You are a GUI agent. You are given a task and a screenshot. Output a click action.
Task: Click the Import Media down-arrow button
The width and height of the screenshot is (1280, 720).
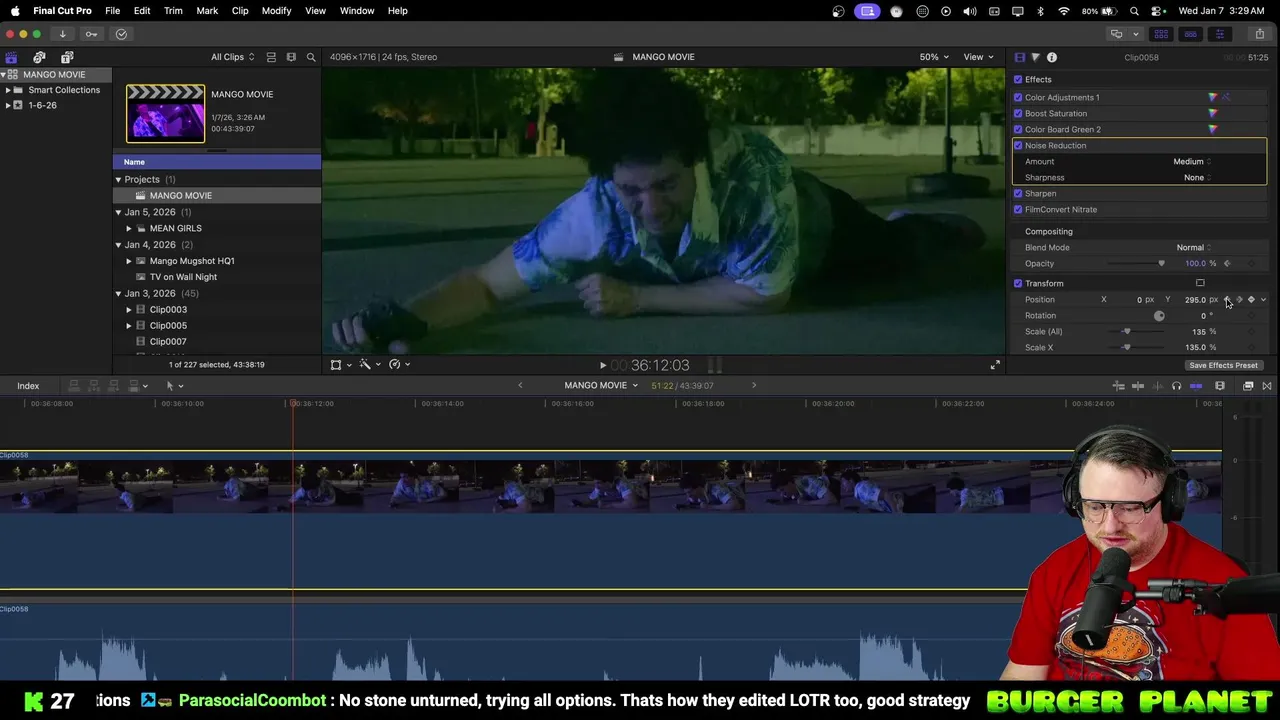[62, 34]
